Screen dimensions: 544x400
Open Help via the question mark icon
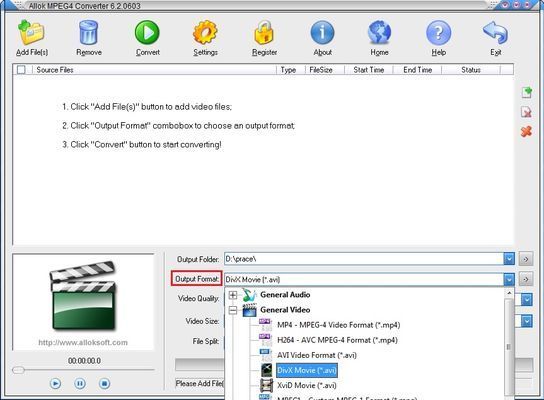[x=439, y=33]
